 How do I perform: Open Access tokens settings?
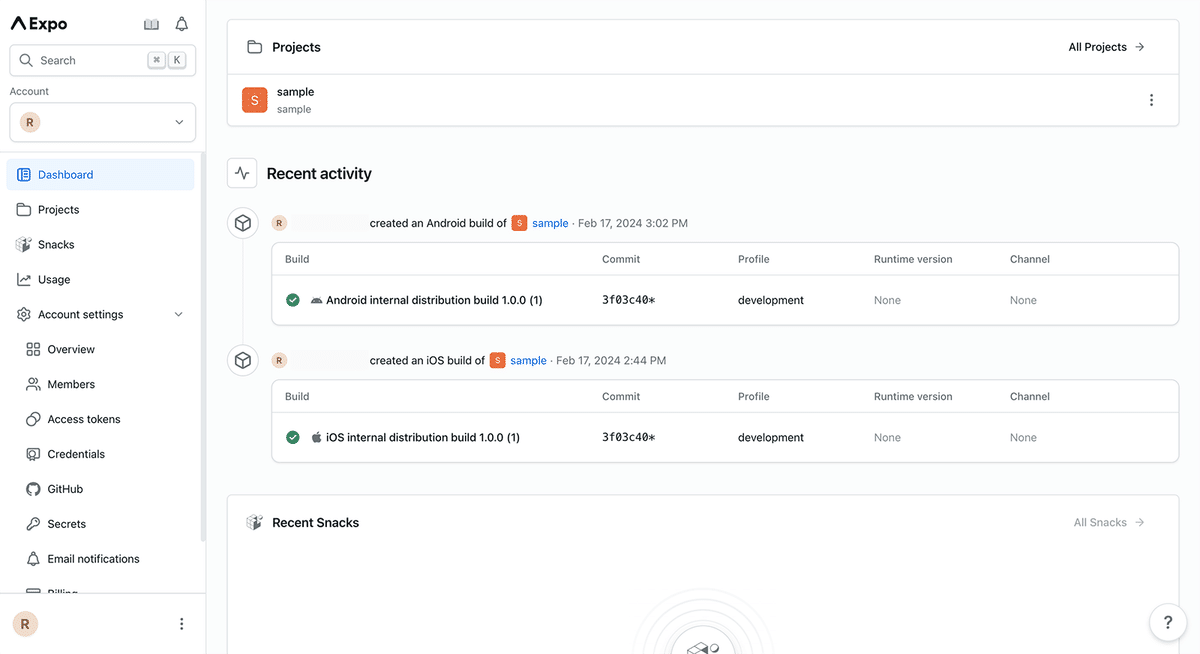(x=84, y=419)
